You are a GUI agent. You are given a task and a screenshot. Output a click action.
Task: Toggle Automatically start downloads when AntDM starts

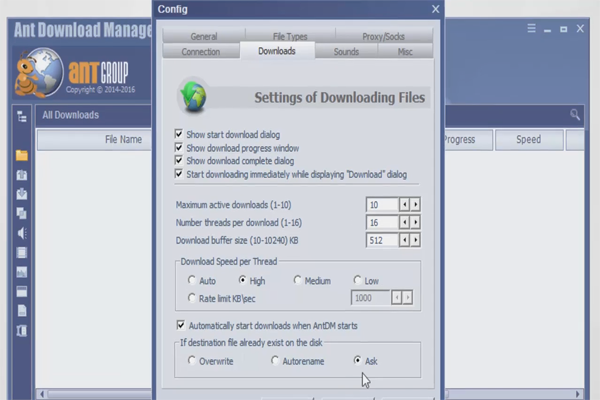(181, 325)
